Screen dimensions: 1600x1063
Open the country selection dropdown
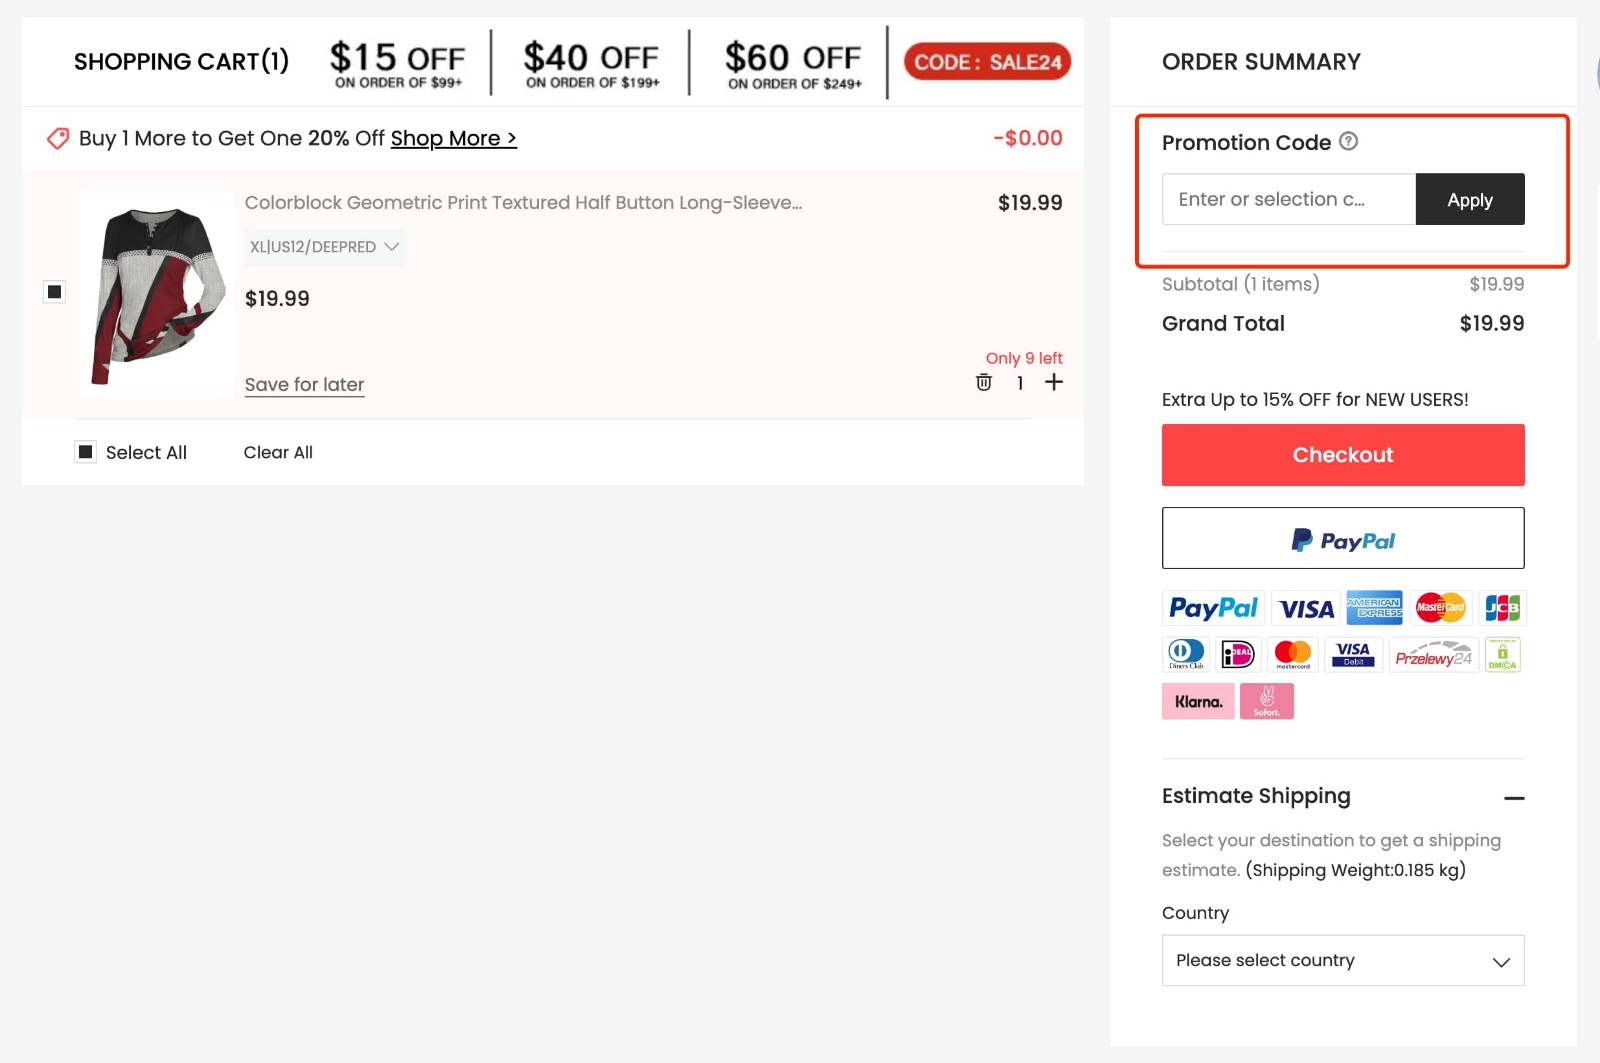(x=1342, y=960)
